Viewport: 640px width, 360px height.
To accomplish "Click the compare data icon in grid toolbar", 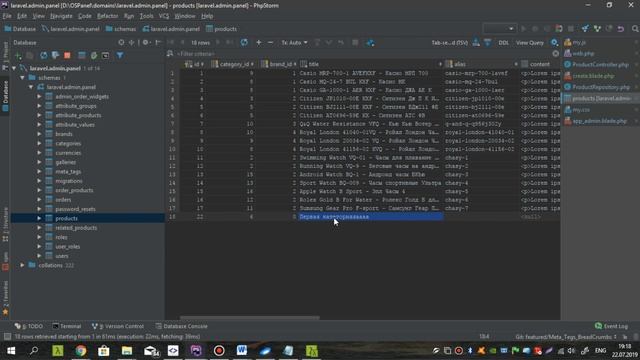I will click(370, 42).
